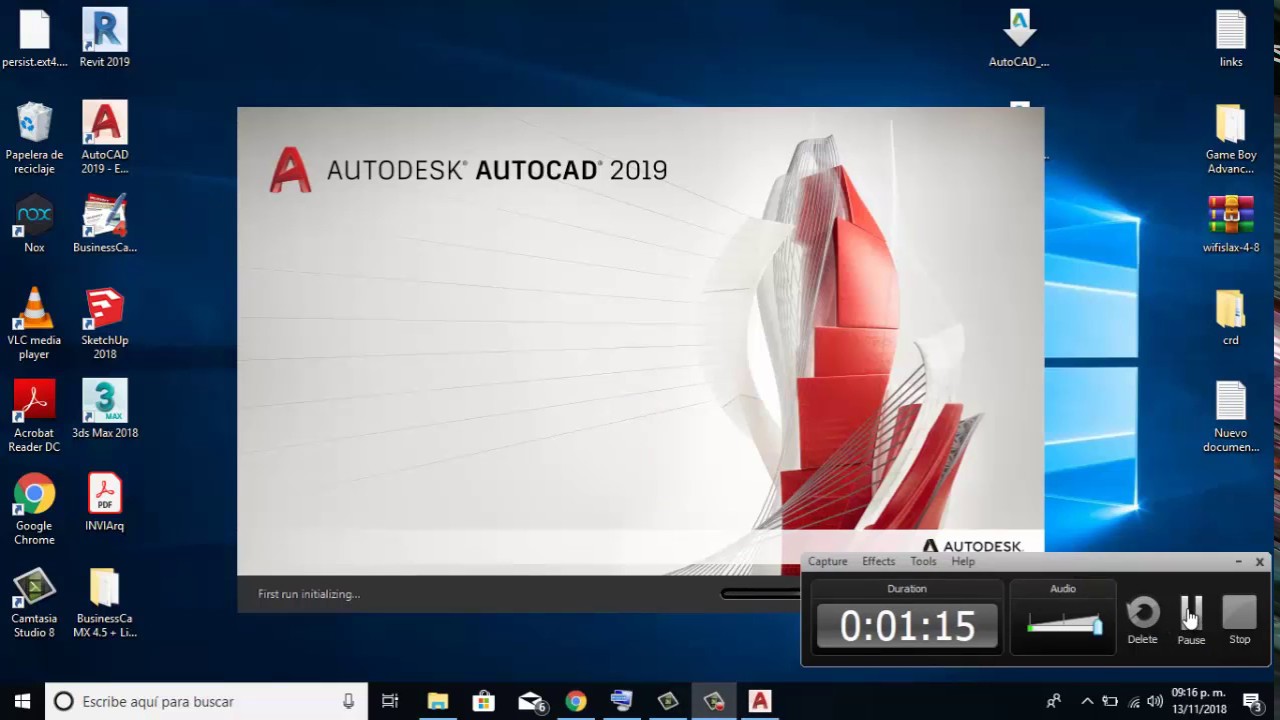Image resolution: width=1280 pixels, height=720 pixels.
Task: Open File Explorer from taskbar
Action: tap(438, 701)
